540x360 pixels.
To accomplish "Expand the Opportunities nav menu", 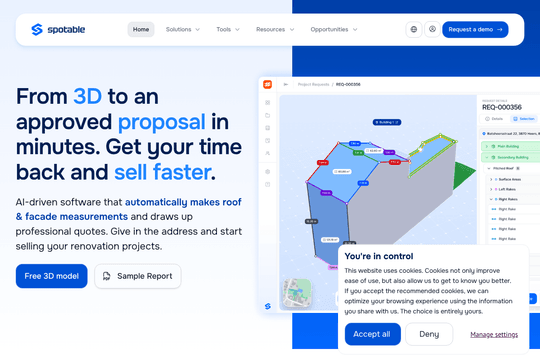I will [334, 30].
